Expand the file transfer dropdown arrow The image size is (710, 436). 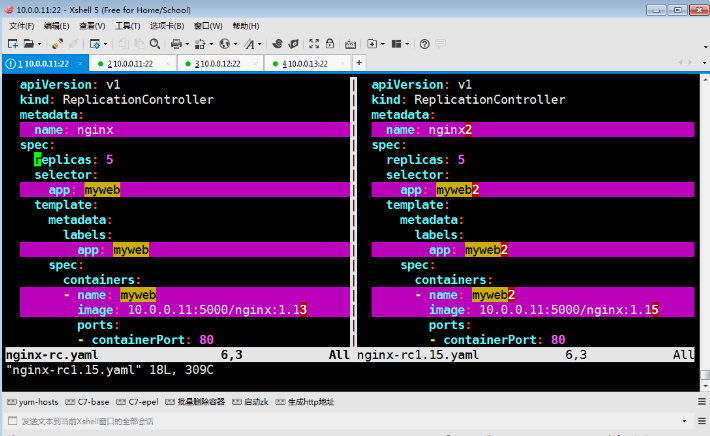(211, 44)
